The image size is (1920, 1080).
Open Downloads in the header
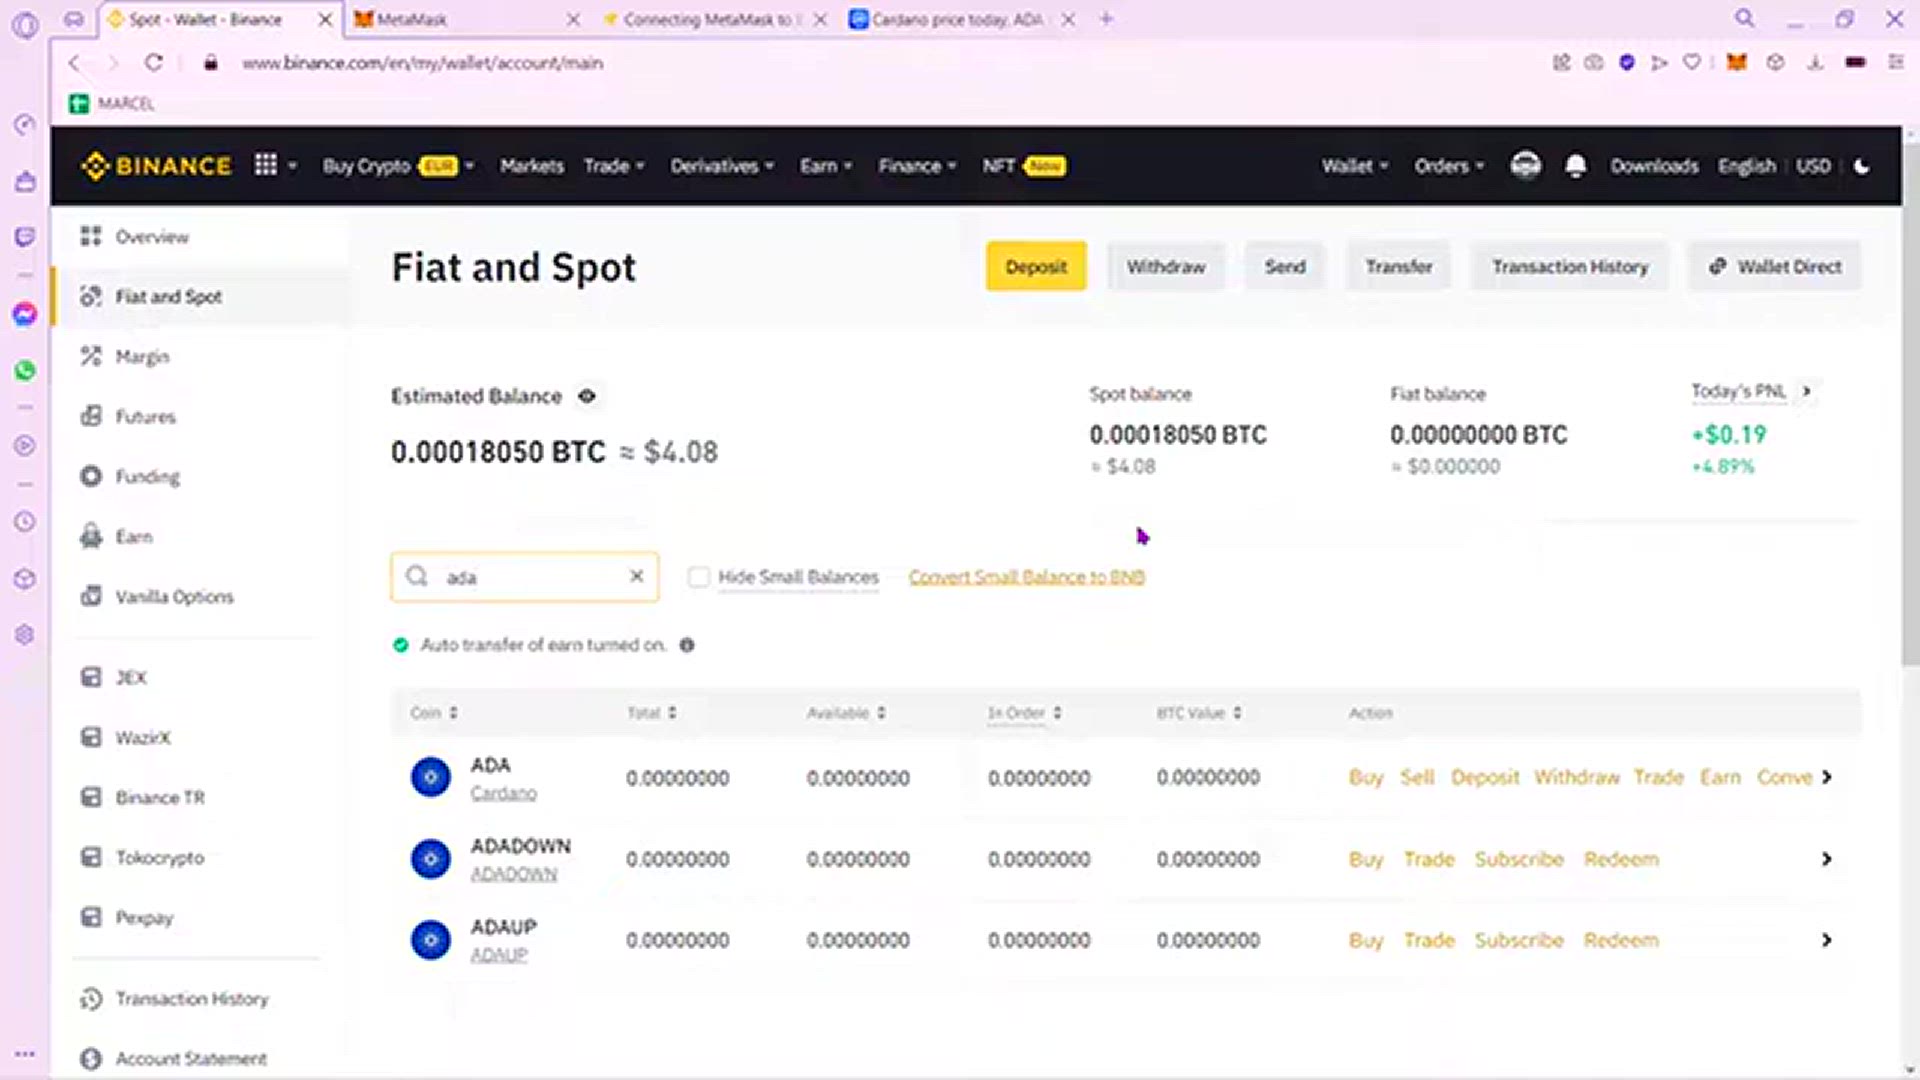coord(1654,166)
